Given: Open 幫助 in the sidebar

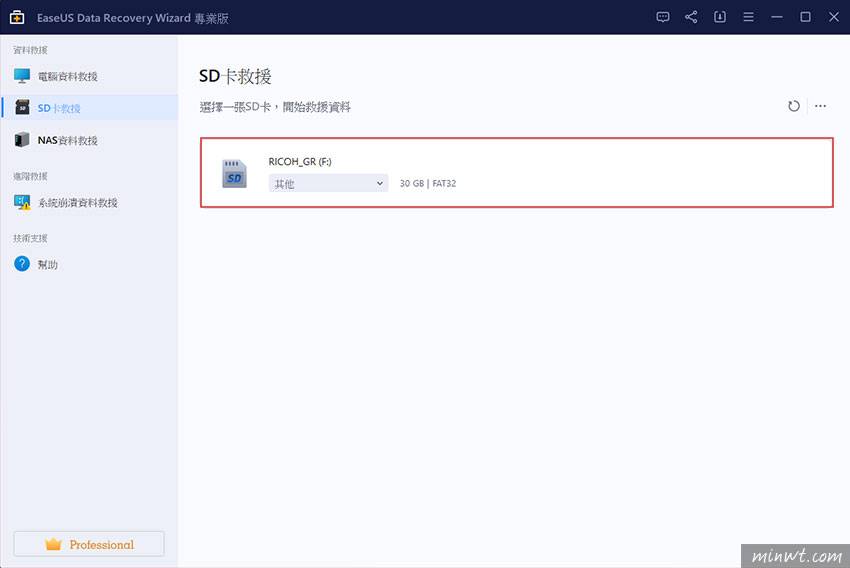Looking at the screenshot, I should click(89, 264).
